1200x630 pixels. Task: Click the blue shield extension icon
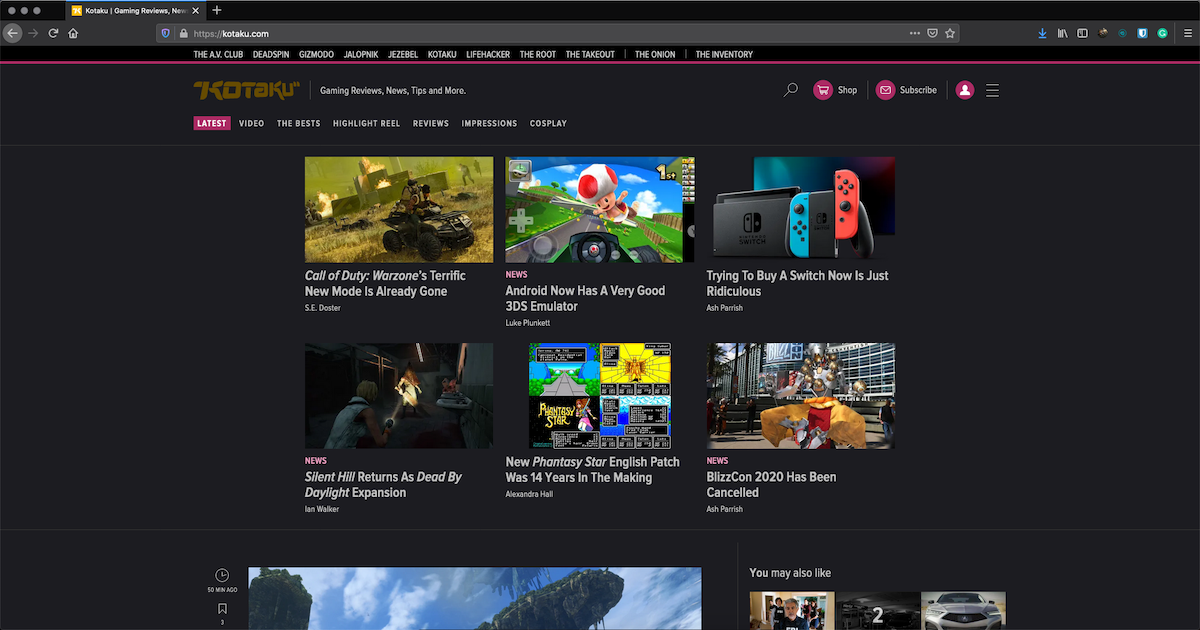click(1142, 32)
